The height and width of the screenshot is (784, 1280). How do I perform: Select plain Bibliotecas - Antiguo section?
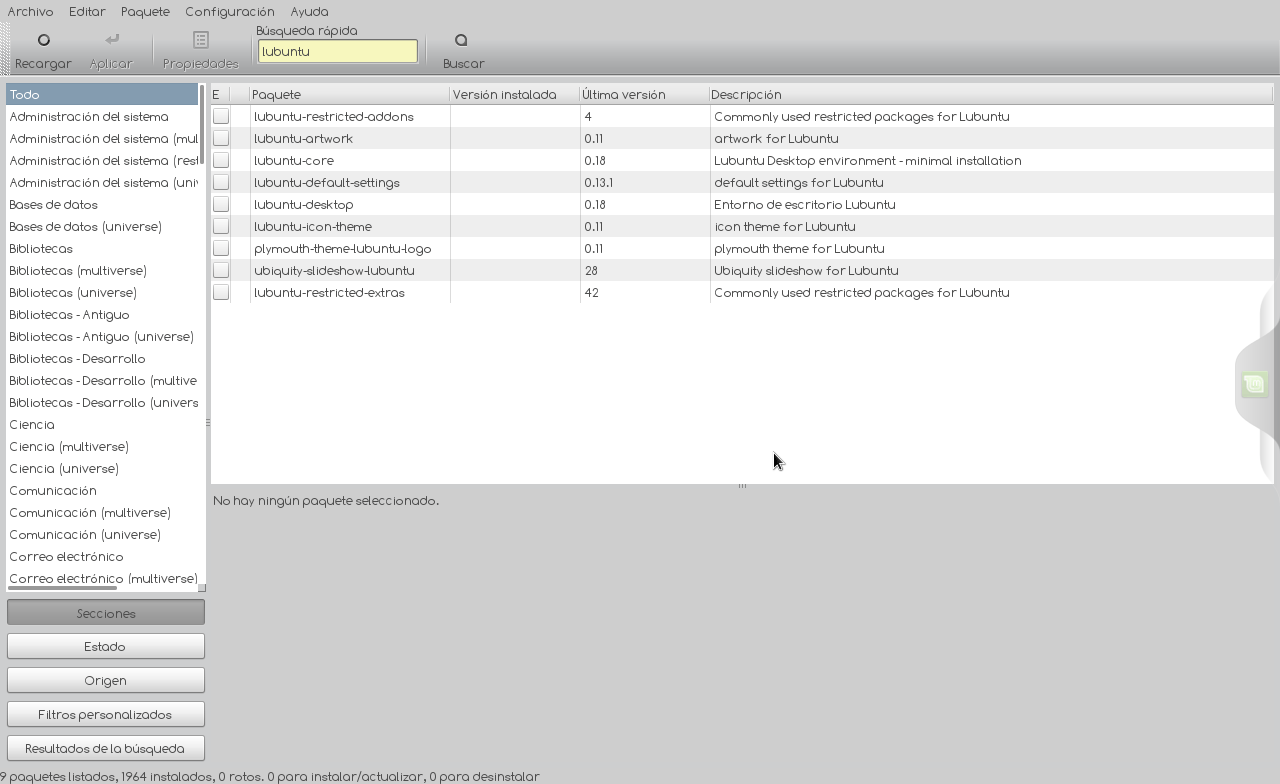[102, 314]
